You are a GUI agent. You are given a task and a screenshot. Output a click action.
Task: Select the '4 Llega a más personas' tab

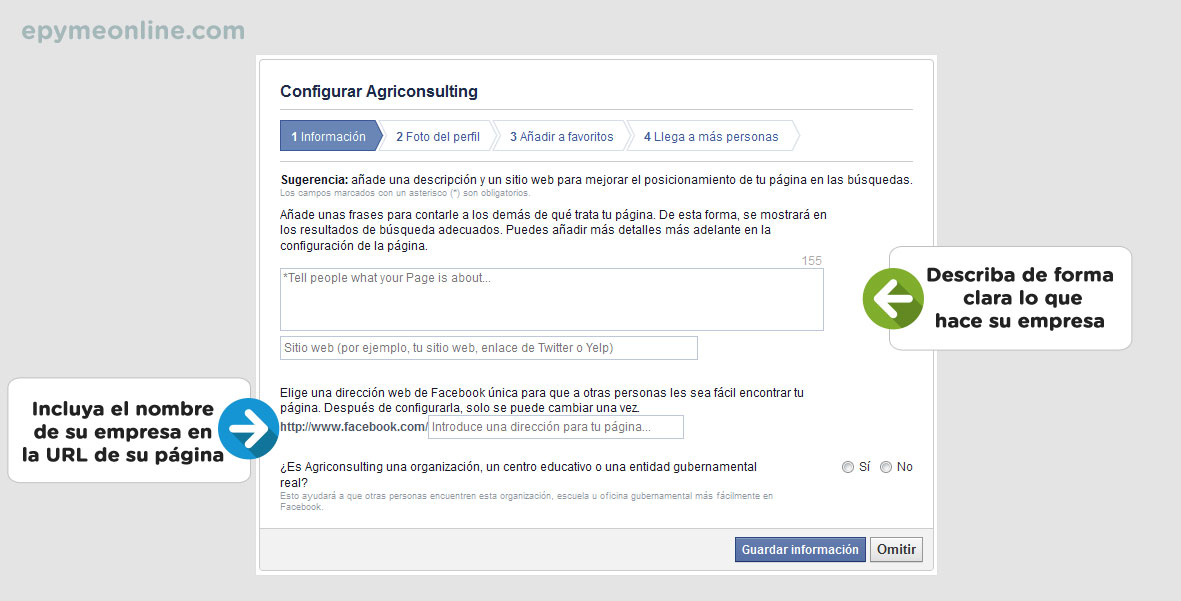(x=711, y=136)
